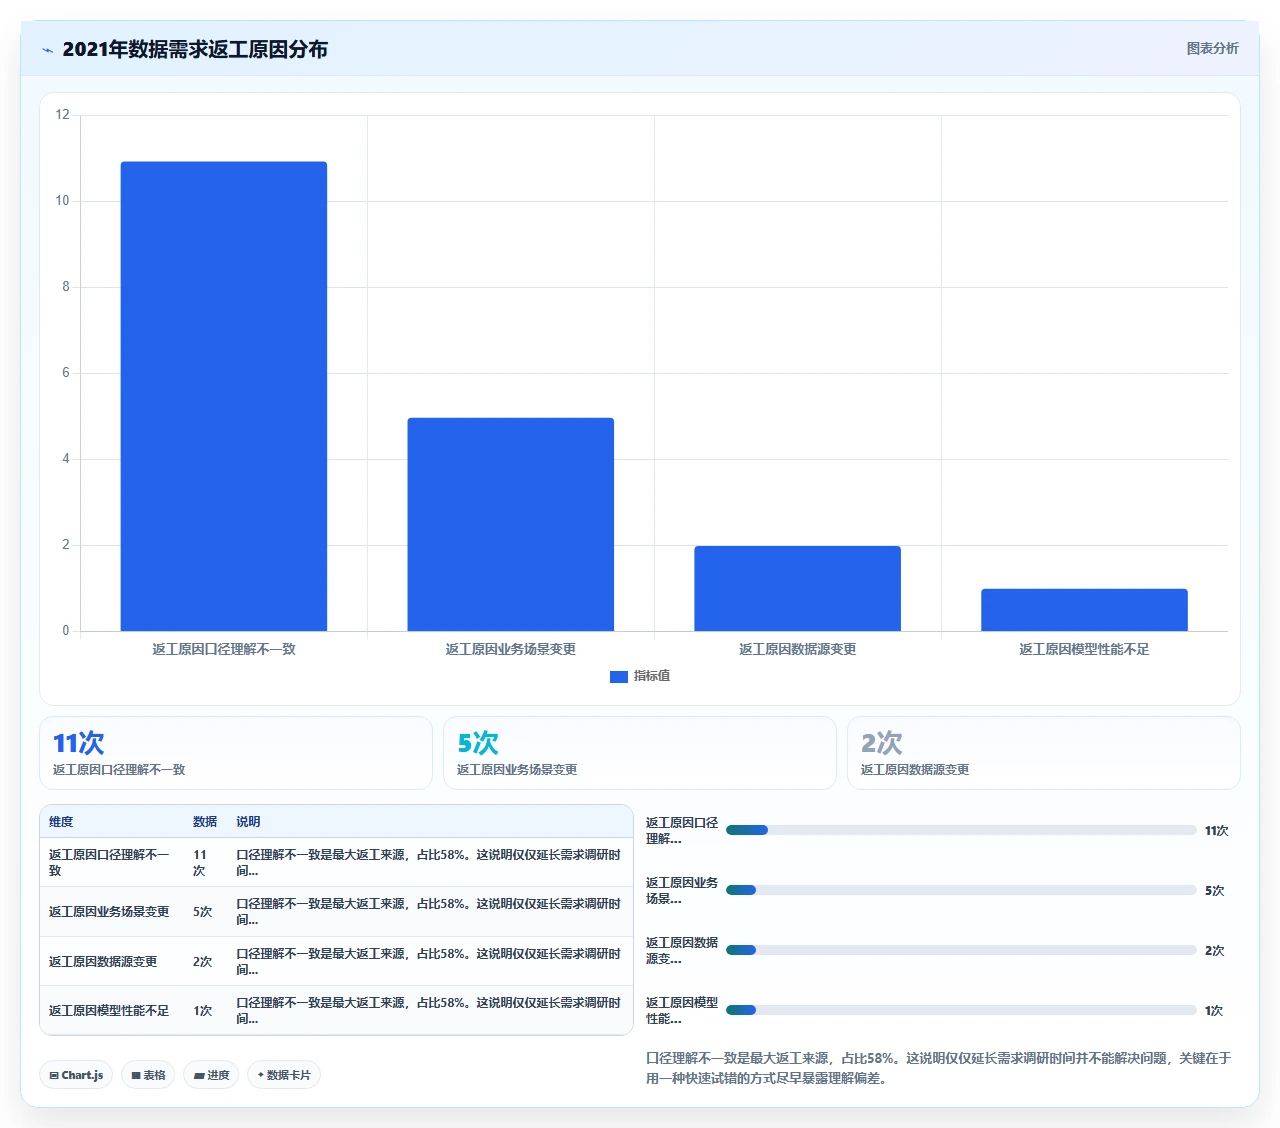Click the 数据卡片 tag chip

284,1075
